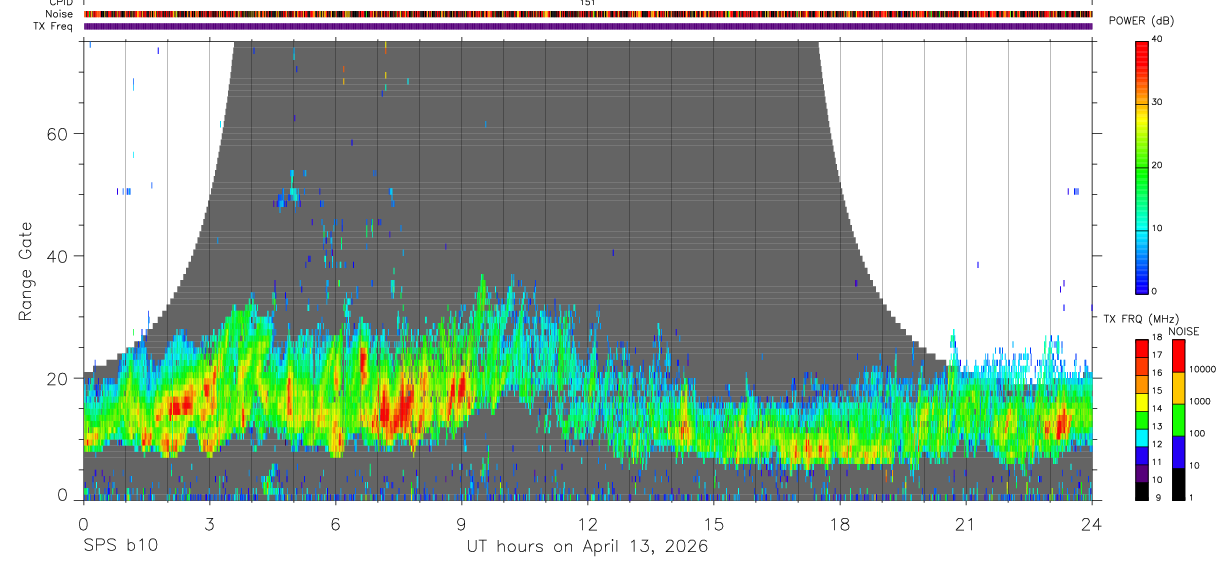Click the 0 dB label on power scale
Viewport: 1228px width, 567px height.
pyautogui.click(x=1155, y=291)
